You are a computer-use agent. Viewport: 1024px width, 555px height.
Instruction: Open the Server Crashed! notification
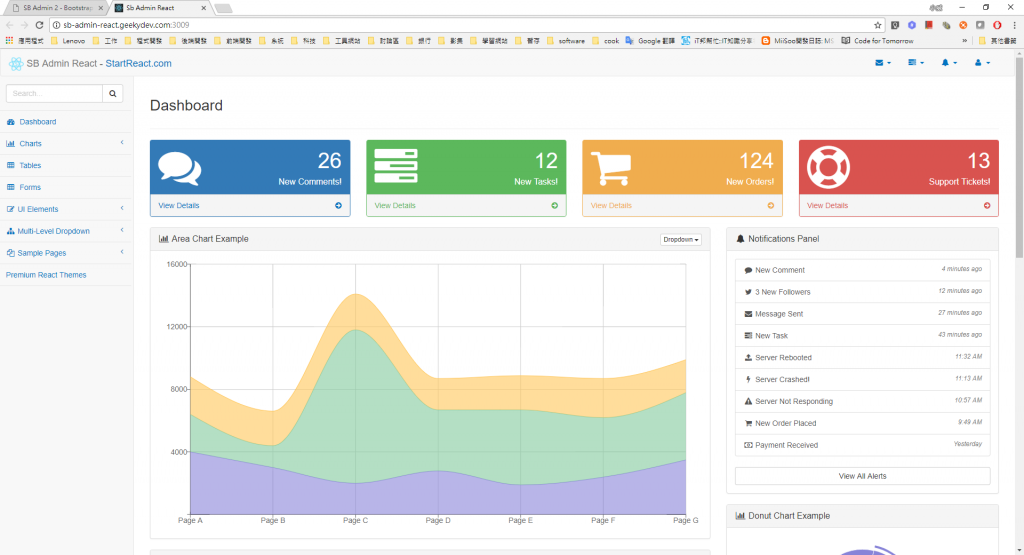click(862, 379)
